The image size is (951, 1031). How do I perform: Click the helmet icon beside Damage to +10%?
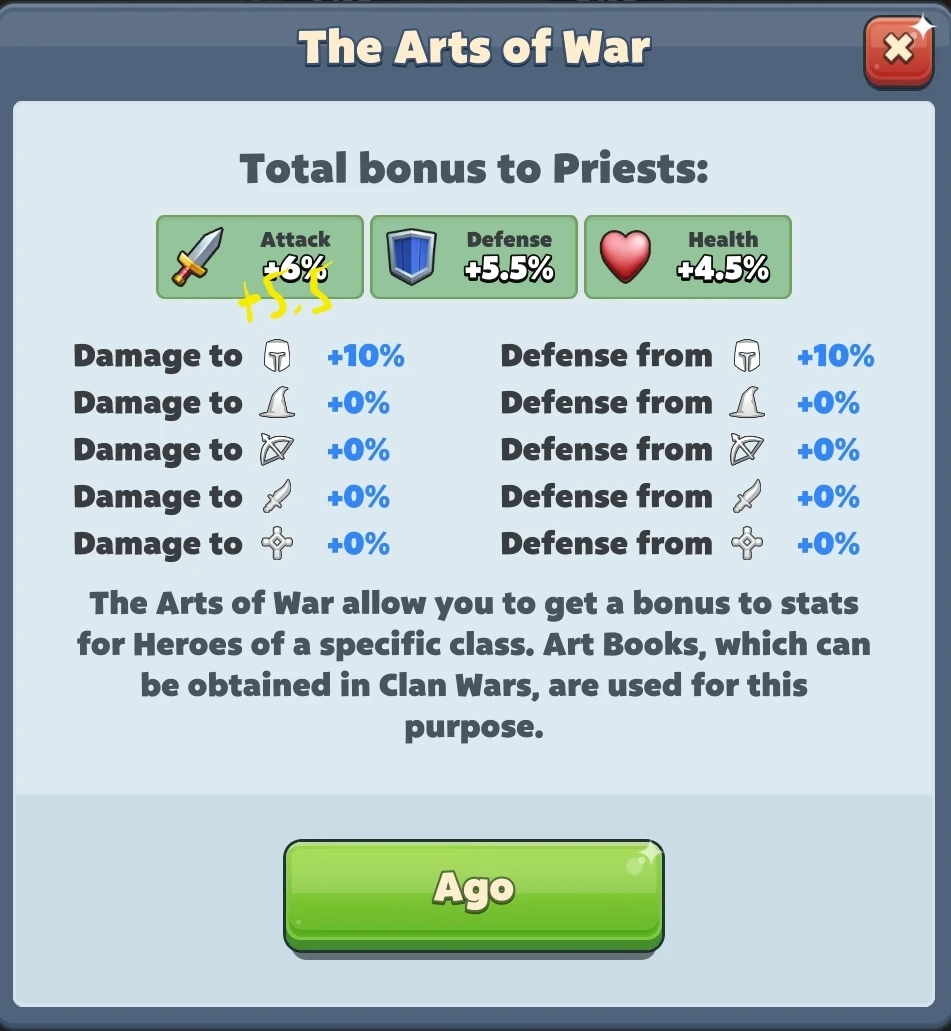click(x=277, y=356)
